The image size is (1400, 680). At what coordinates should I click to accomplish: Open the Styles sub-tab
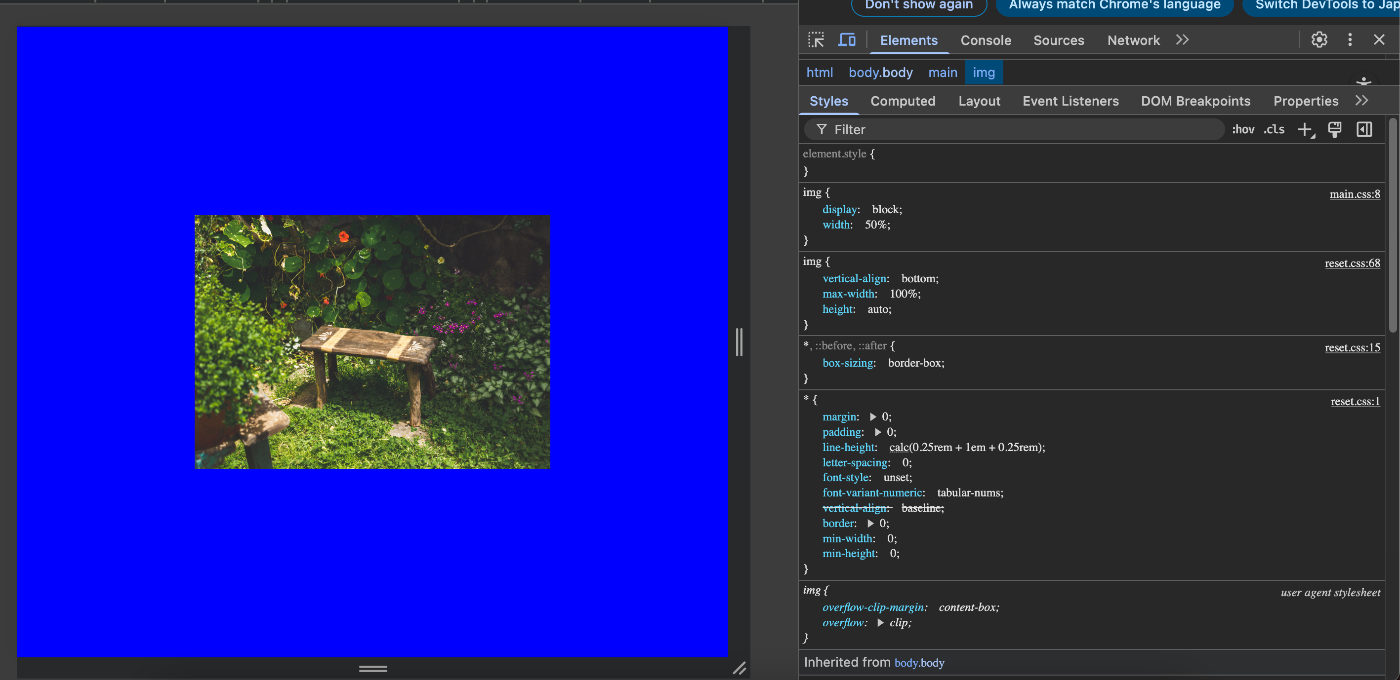point(829,101)
